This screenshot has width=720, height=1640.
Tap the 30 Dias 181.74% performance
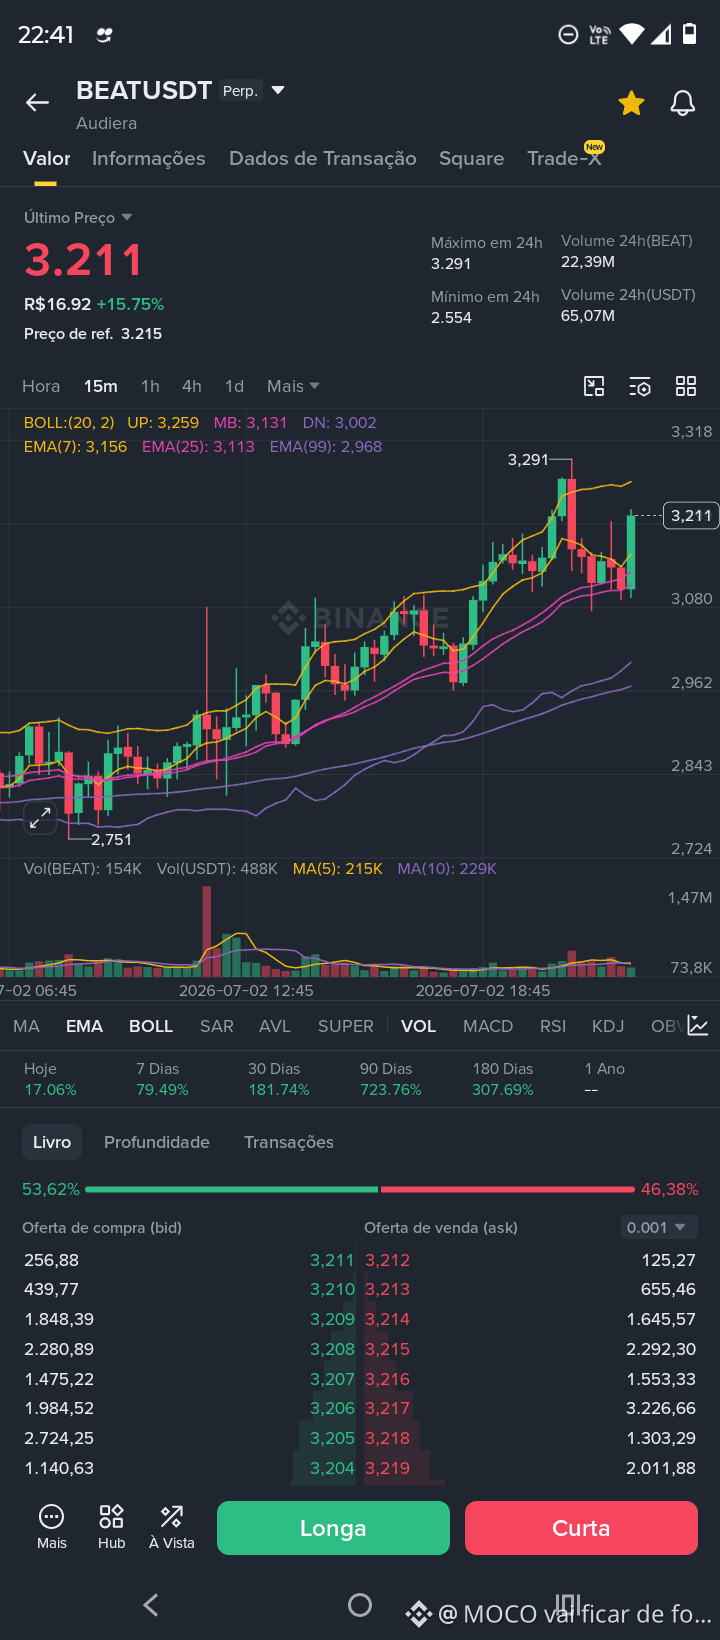[x=279, y=1079]
